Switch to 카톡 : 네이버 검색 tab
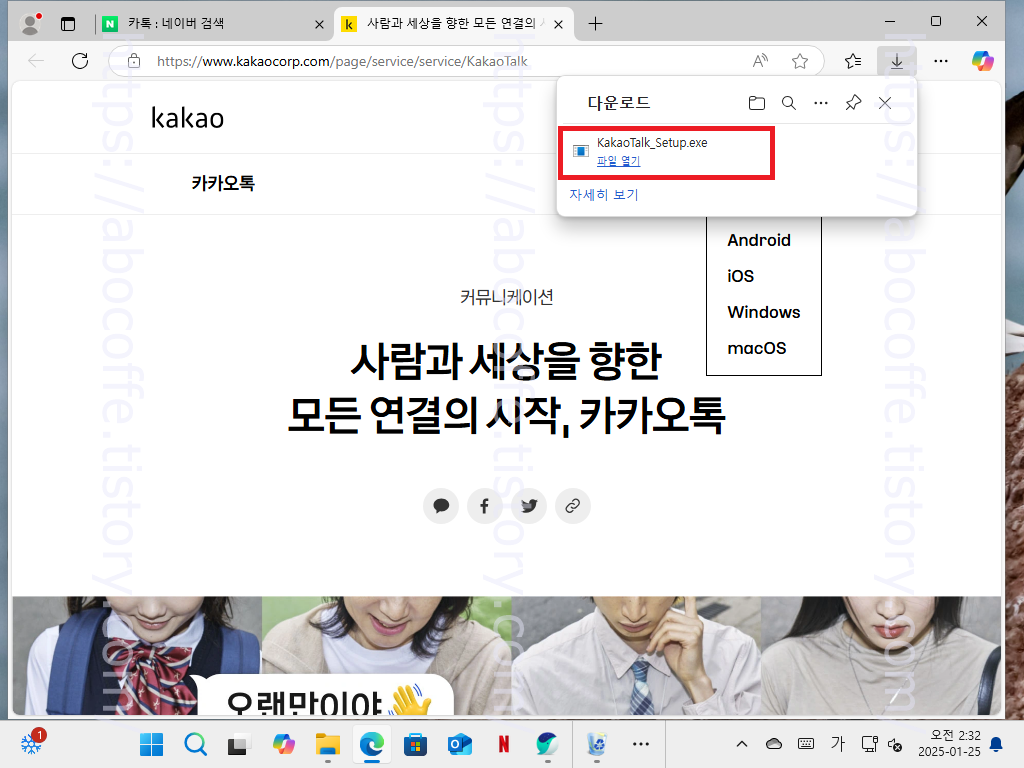The width and height of the screenshot is (1024, 768). click(211, 24)
